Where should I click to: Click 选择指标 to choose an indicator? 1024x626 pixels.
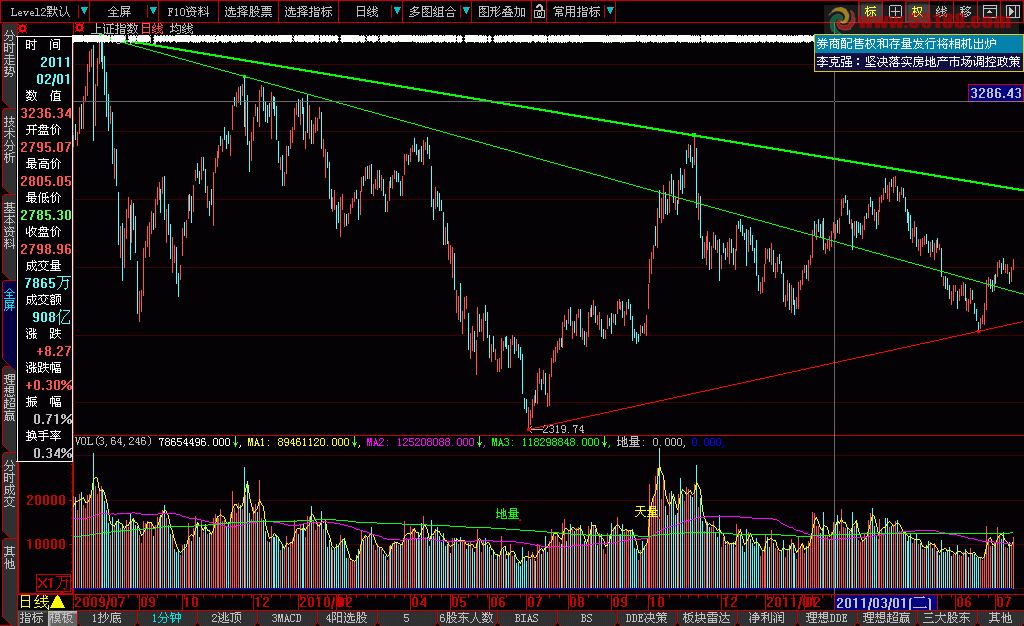tap(308, 12)
